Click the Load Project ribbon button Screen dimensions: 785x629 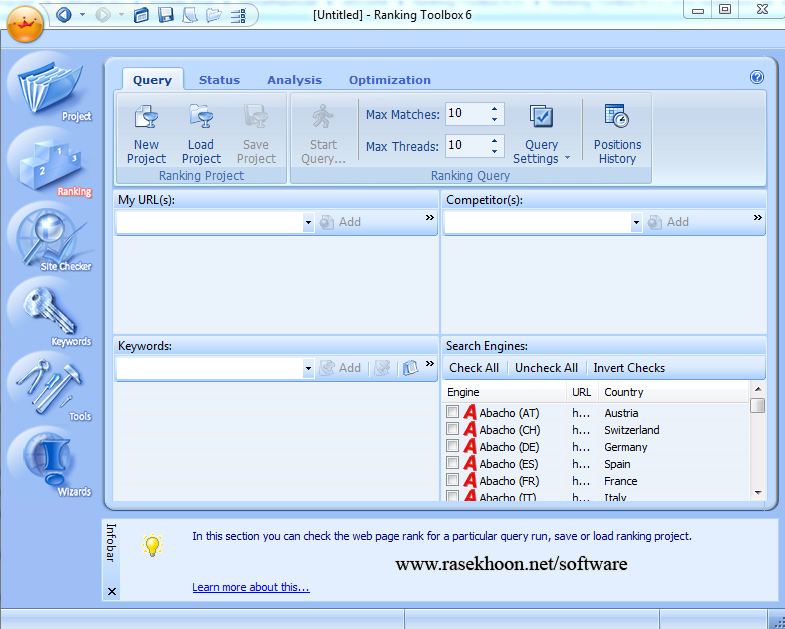point(201,134)
